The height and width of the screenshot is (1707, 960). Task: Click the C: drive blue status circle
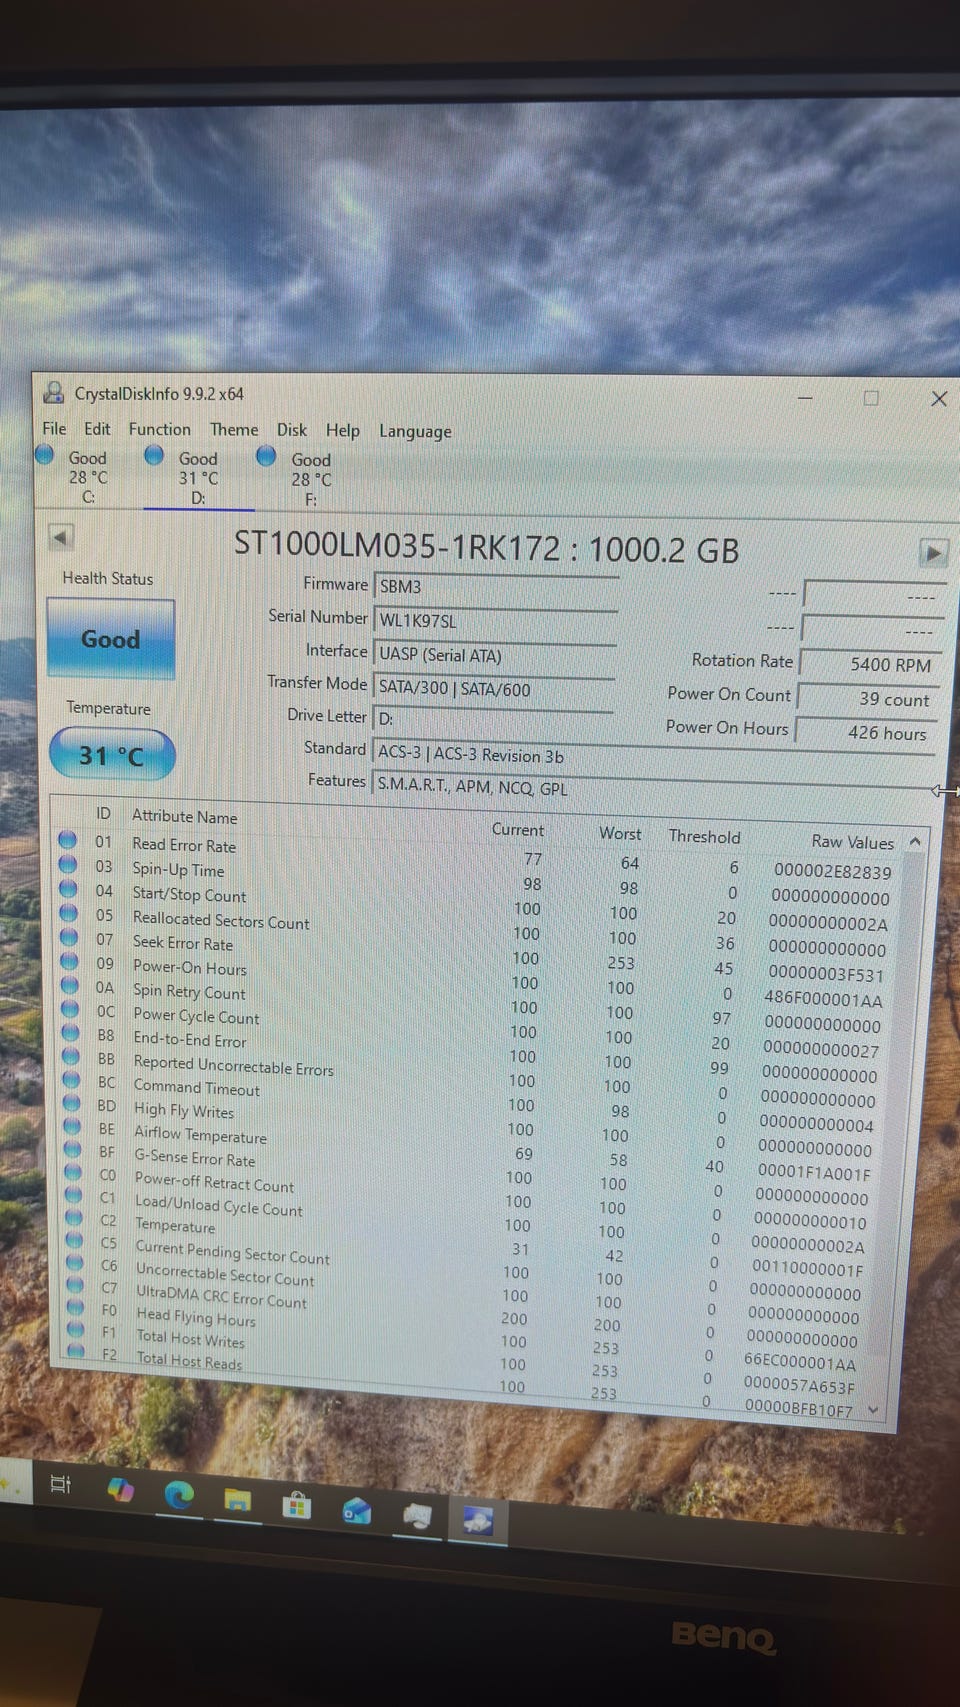tap(44, 455)
